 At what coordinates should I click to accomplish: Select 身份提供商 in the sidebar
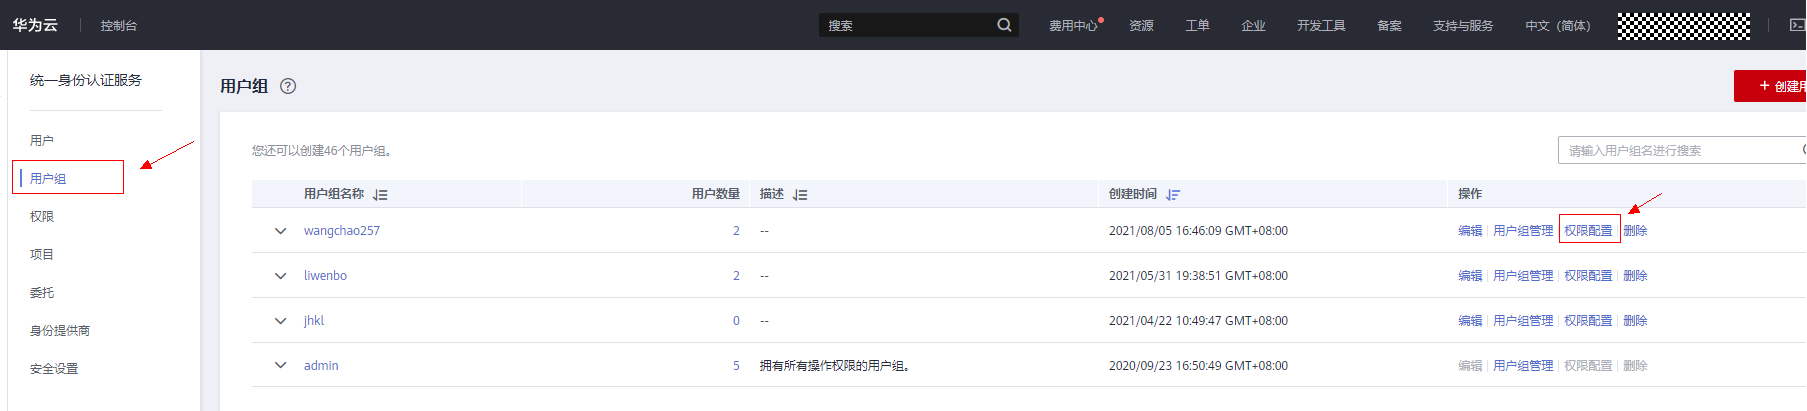pyautogui.click(x=60, y=331)
